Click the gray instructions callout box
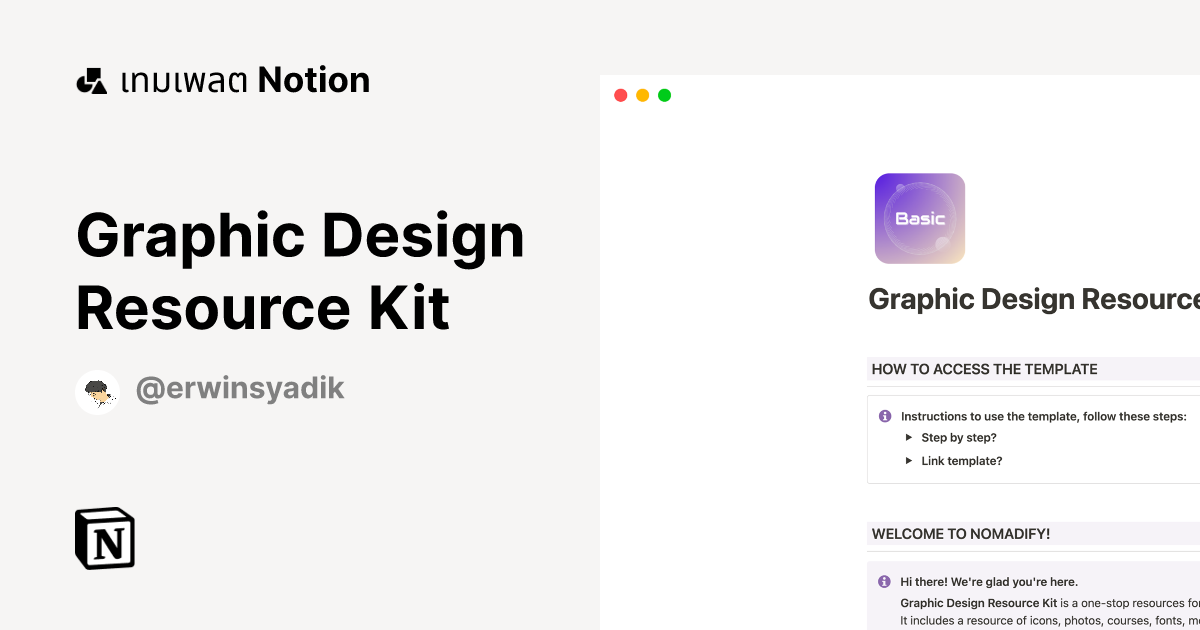Viewport: 1200px width, 630px height. click(x=1030, y=438)
